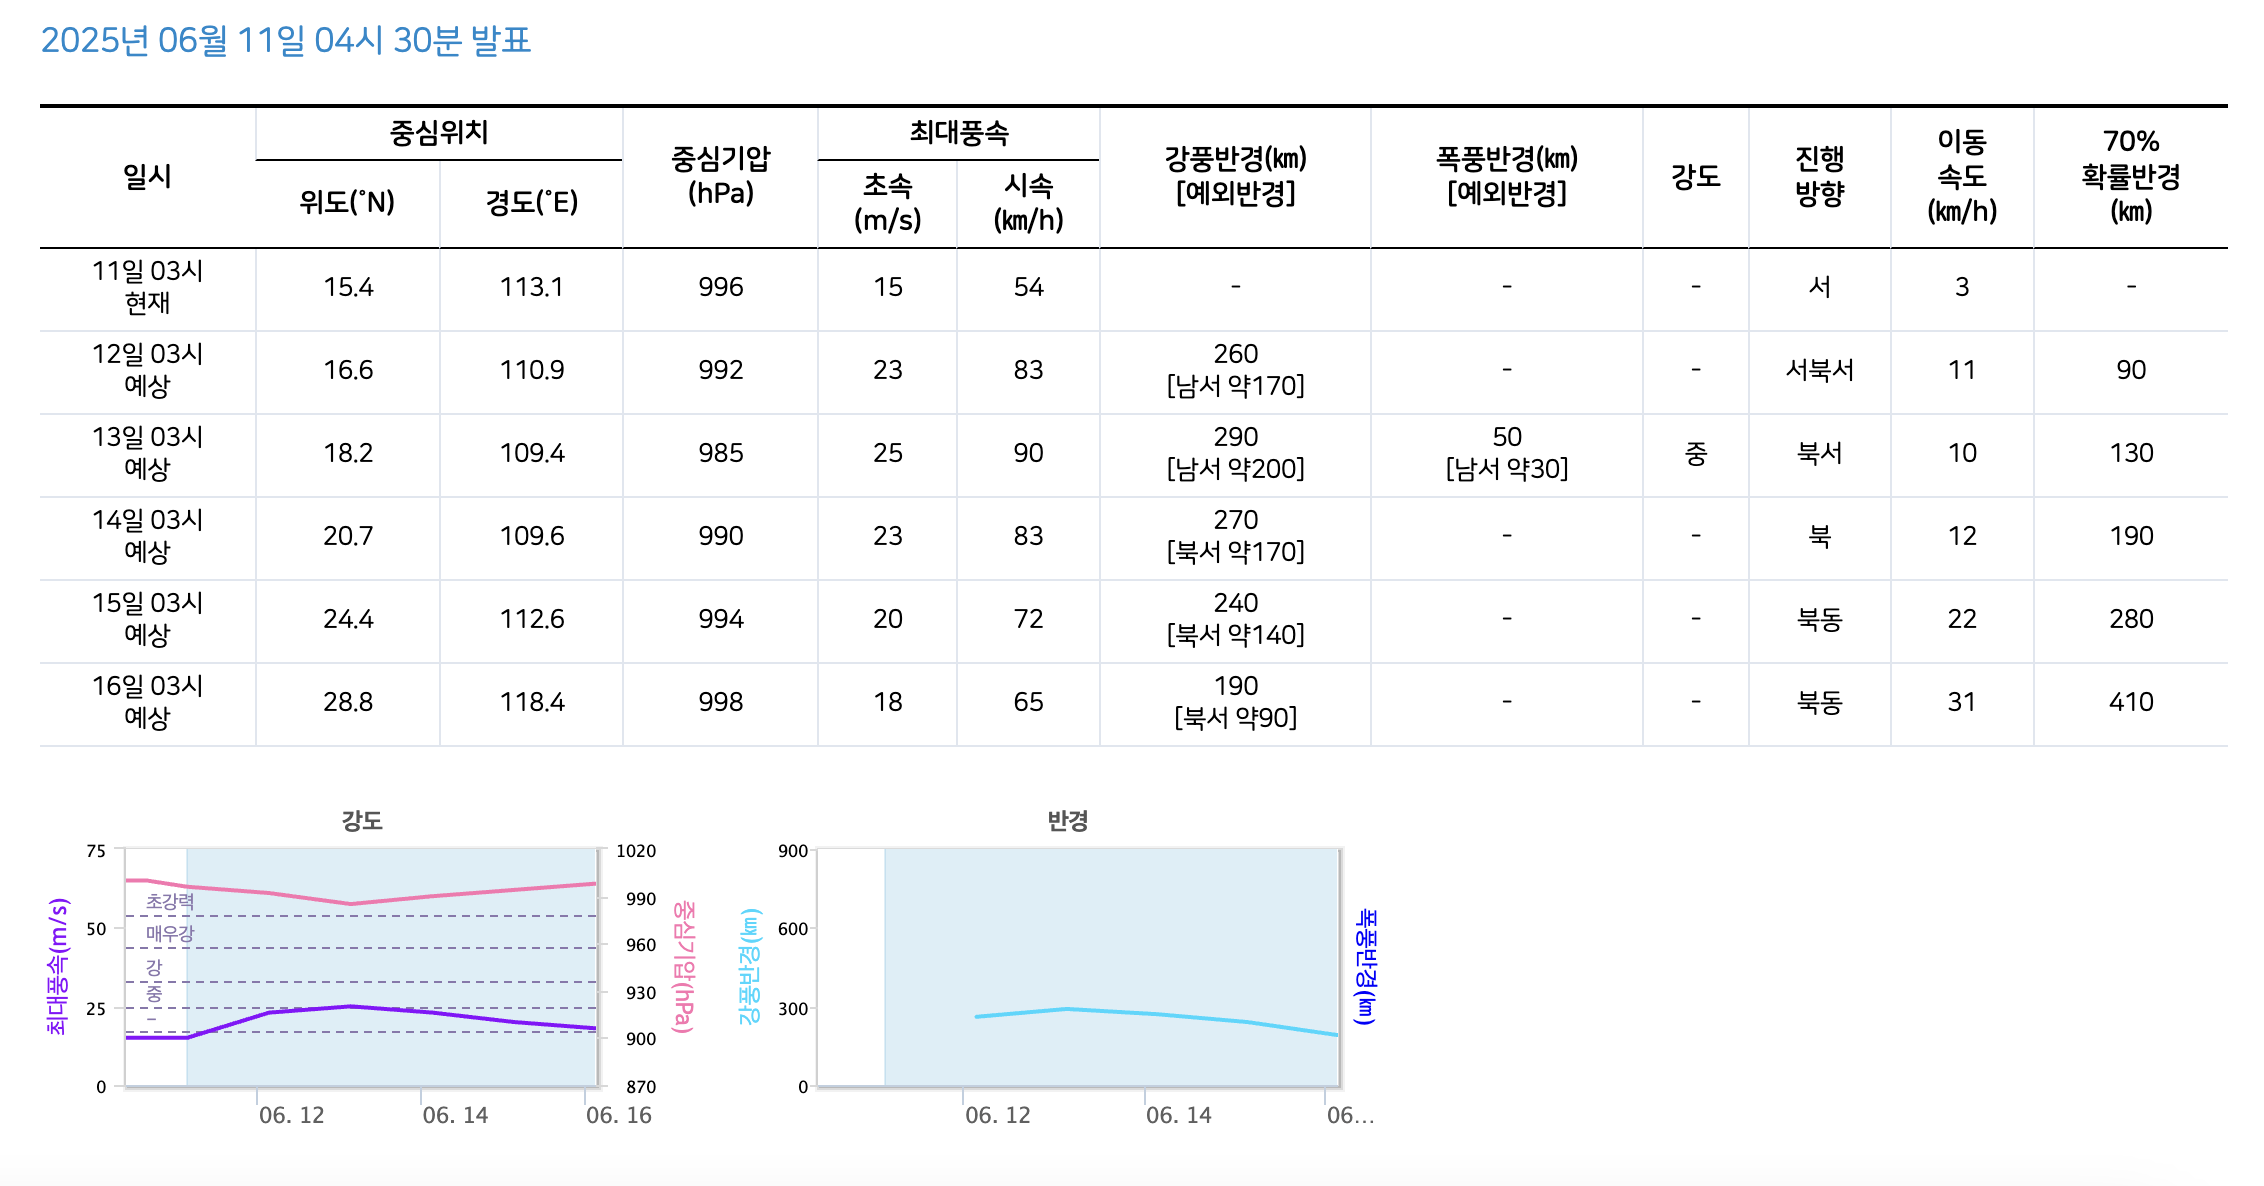Select the blue 강풍반경 line in the 반경 chart
This screenshot has height=1186, width=2264.
(x=1075, y=1010)
